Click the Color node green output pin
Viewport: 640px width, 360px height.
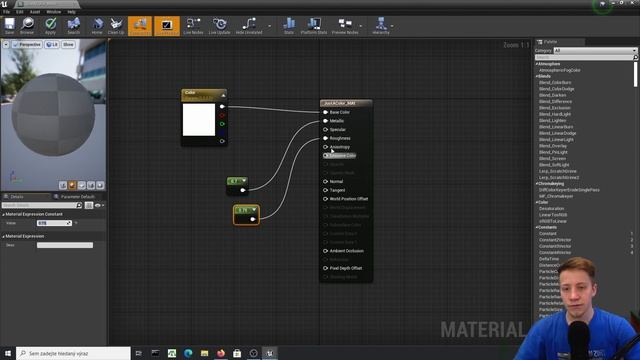pos(222,124)
